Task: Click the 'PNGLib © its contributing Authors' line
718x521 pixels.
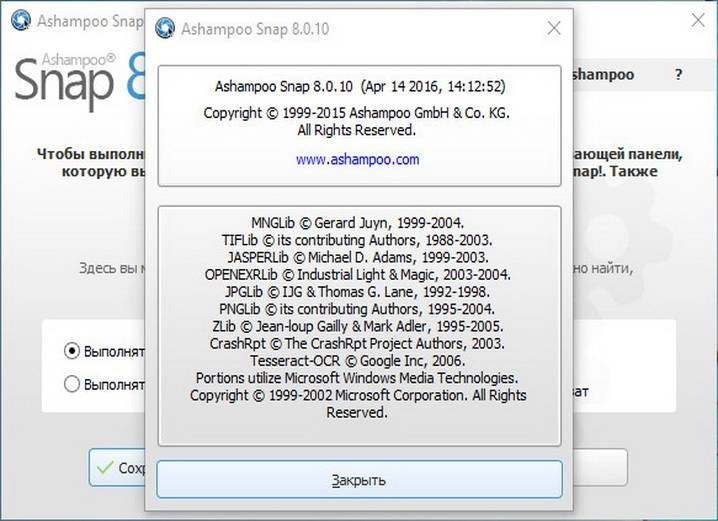Action: coord(357,309)
